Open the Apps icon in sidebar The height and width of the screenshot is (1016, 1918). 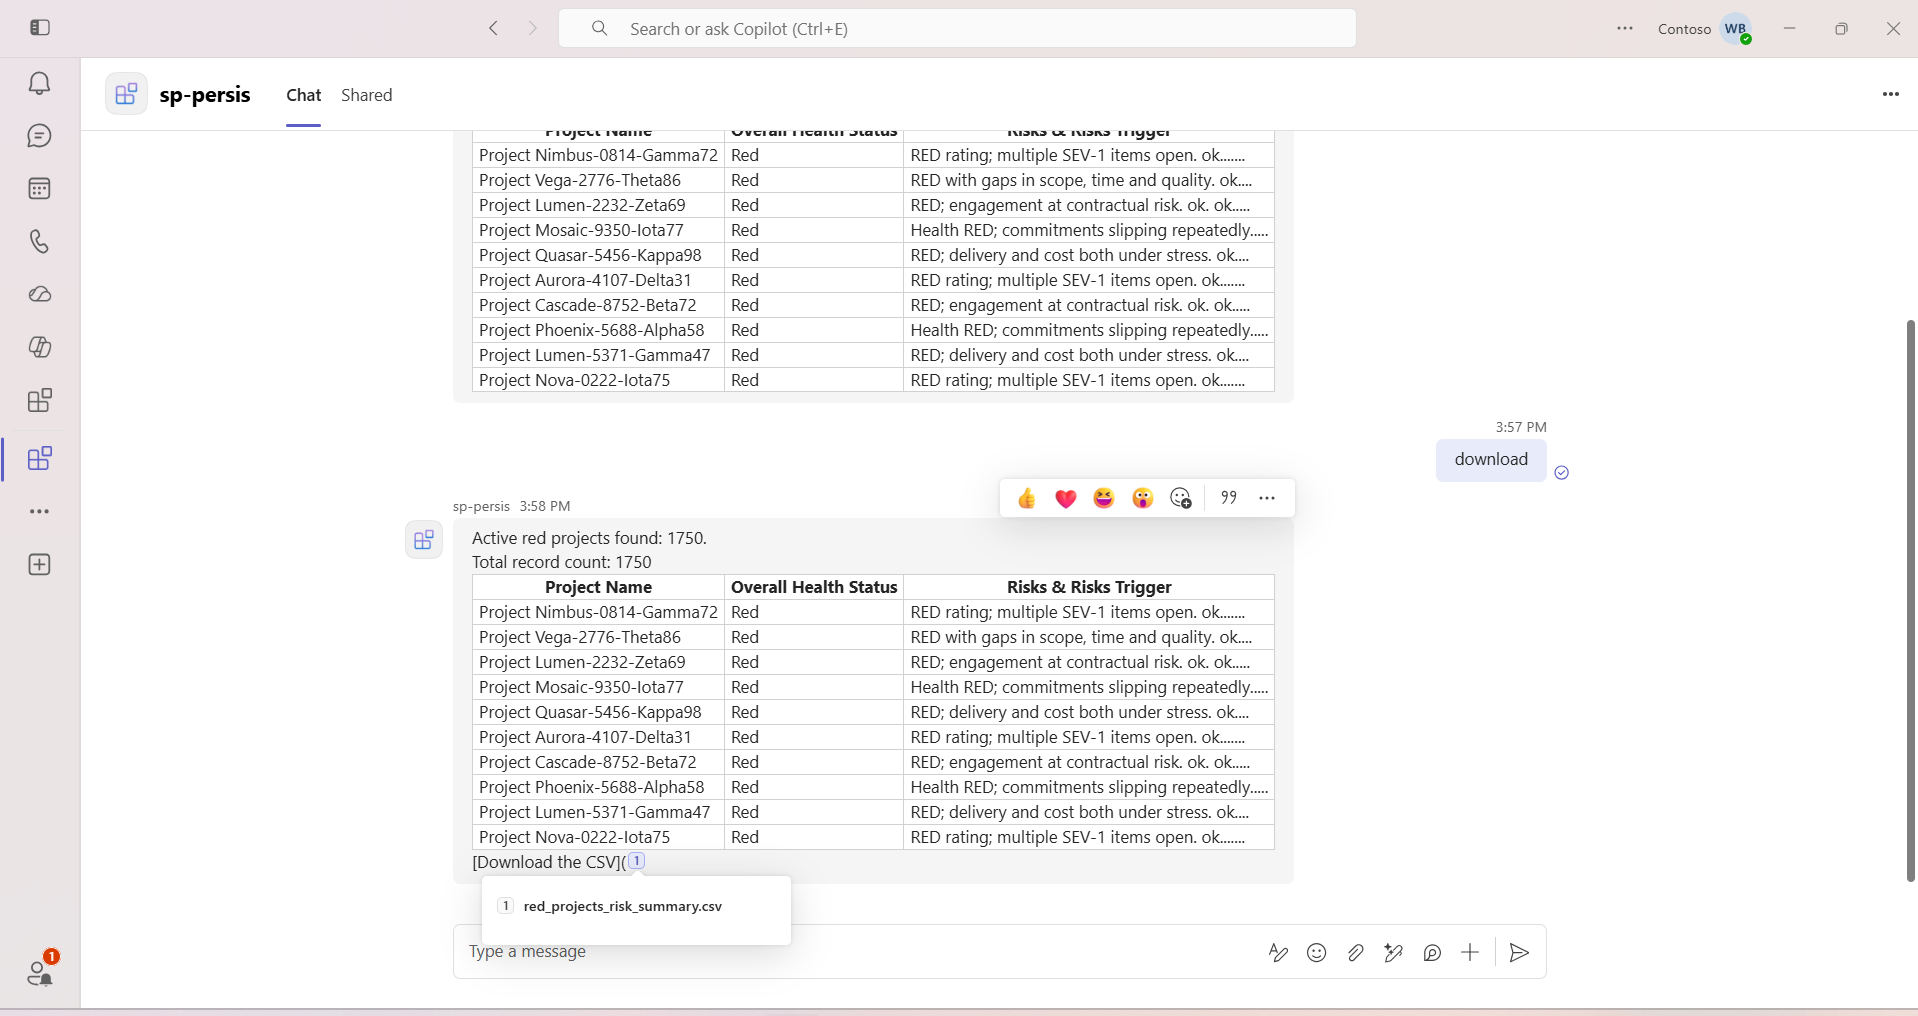click(x=40, y=401)
